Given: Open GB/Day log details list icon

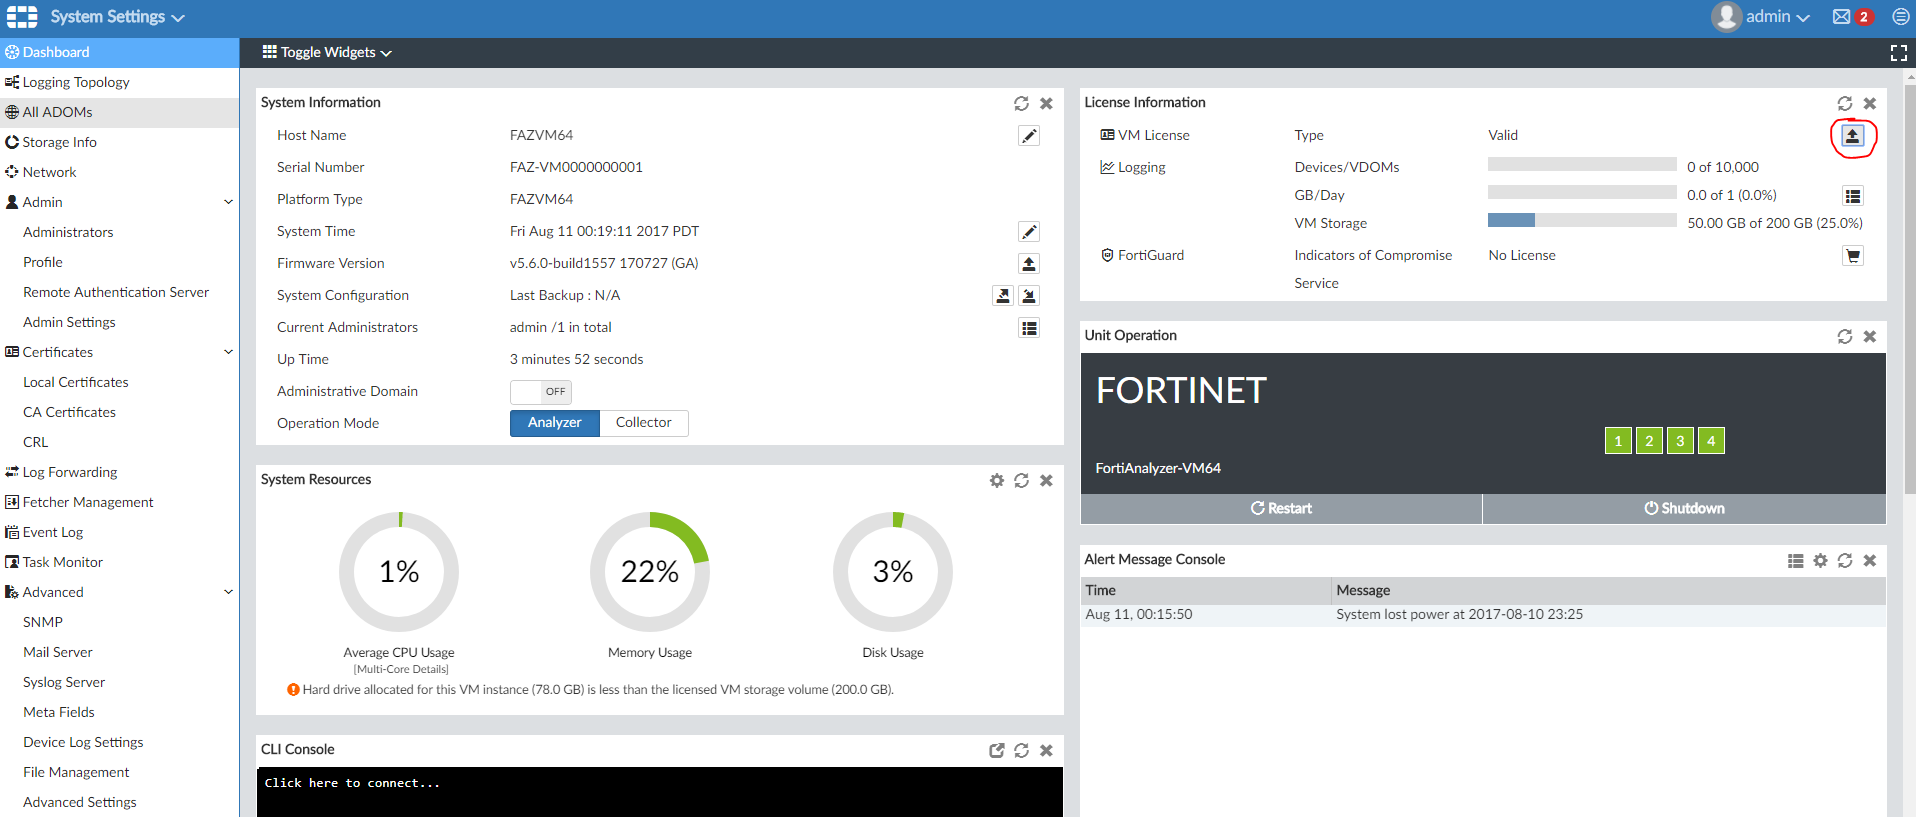Looking at the screenshot, I should click(x=1853, y=196).
